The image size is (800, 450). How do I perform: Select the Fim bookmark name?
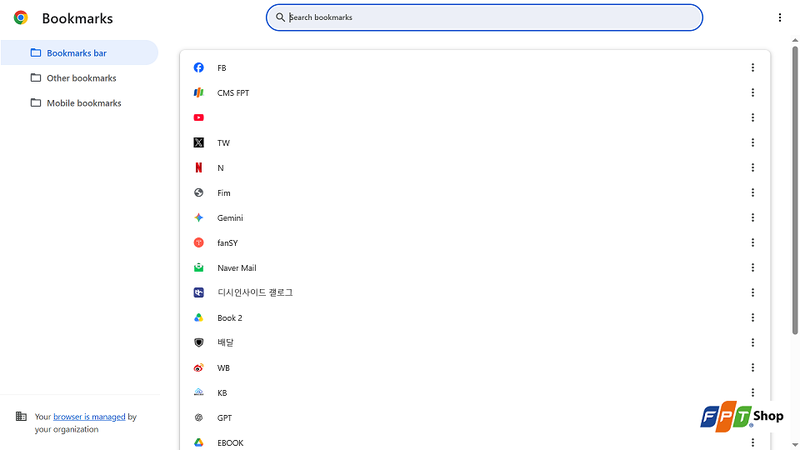tap(223, 193)
